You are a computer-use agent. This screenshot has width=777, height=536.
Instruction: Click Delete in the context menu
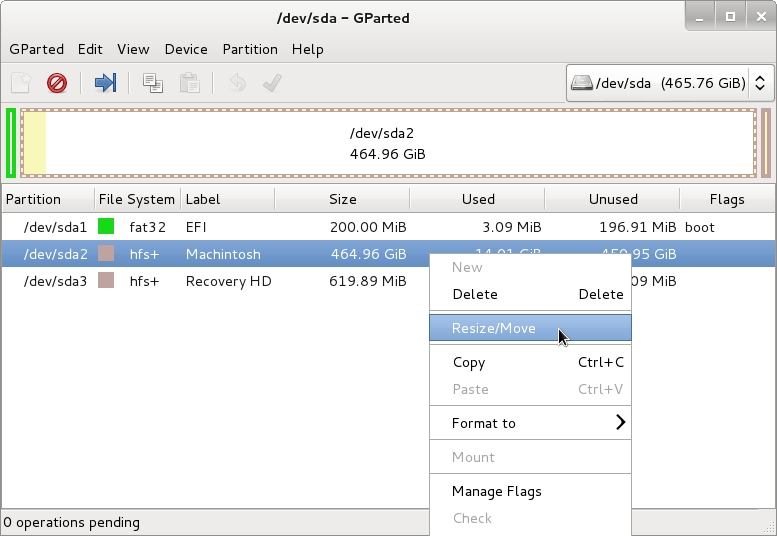(475, 294)
